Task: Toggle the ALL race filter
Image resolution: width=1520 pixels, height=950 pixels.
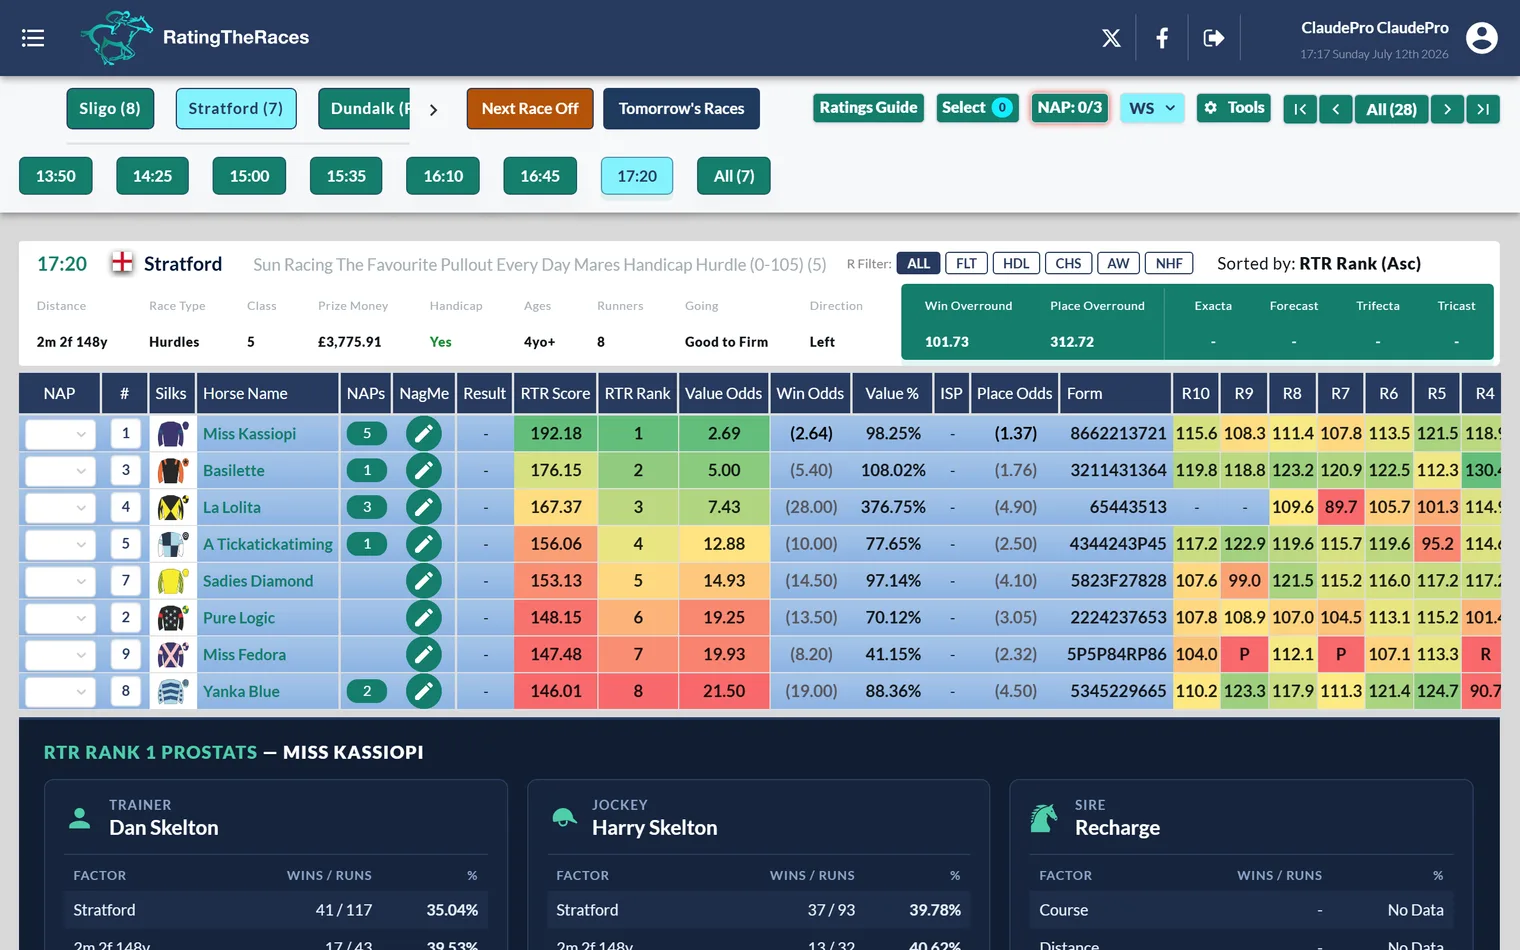Action: pyautogui.click(x=918, y=263)
